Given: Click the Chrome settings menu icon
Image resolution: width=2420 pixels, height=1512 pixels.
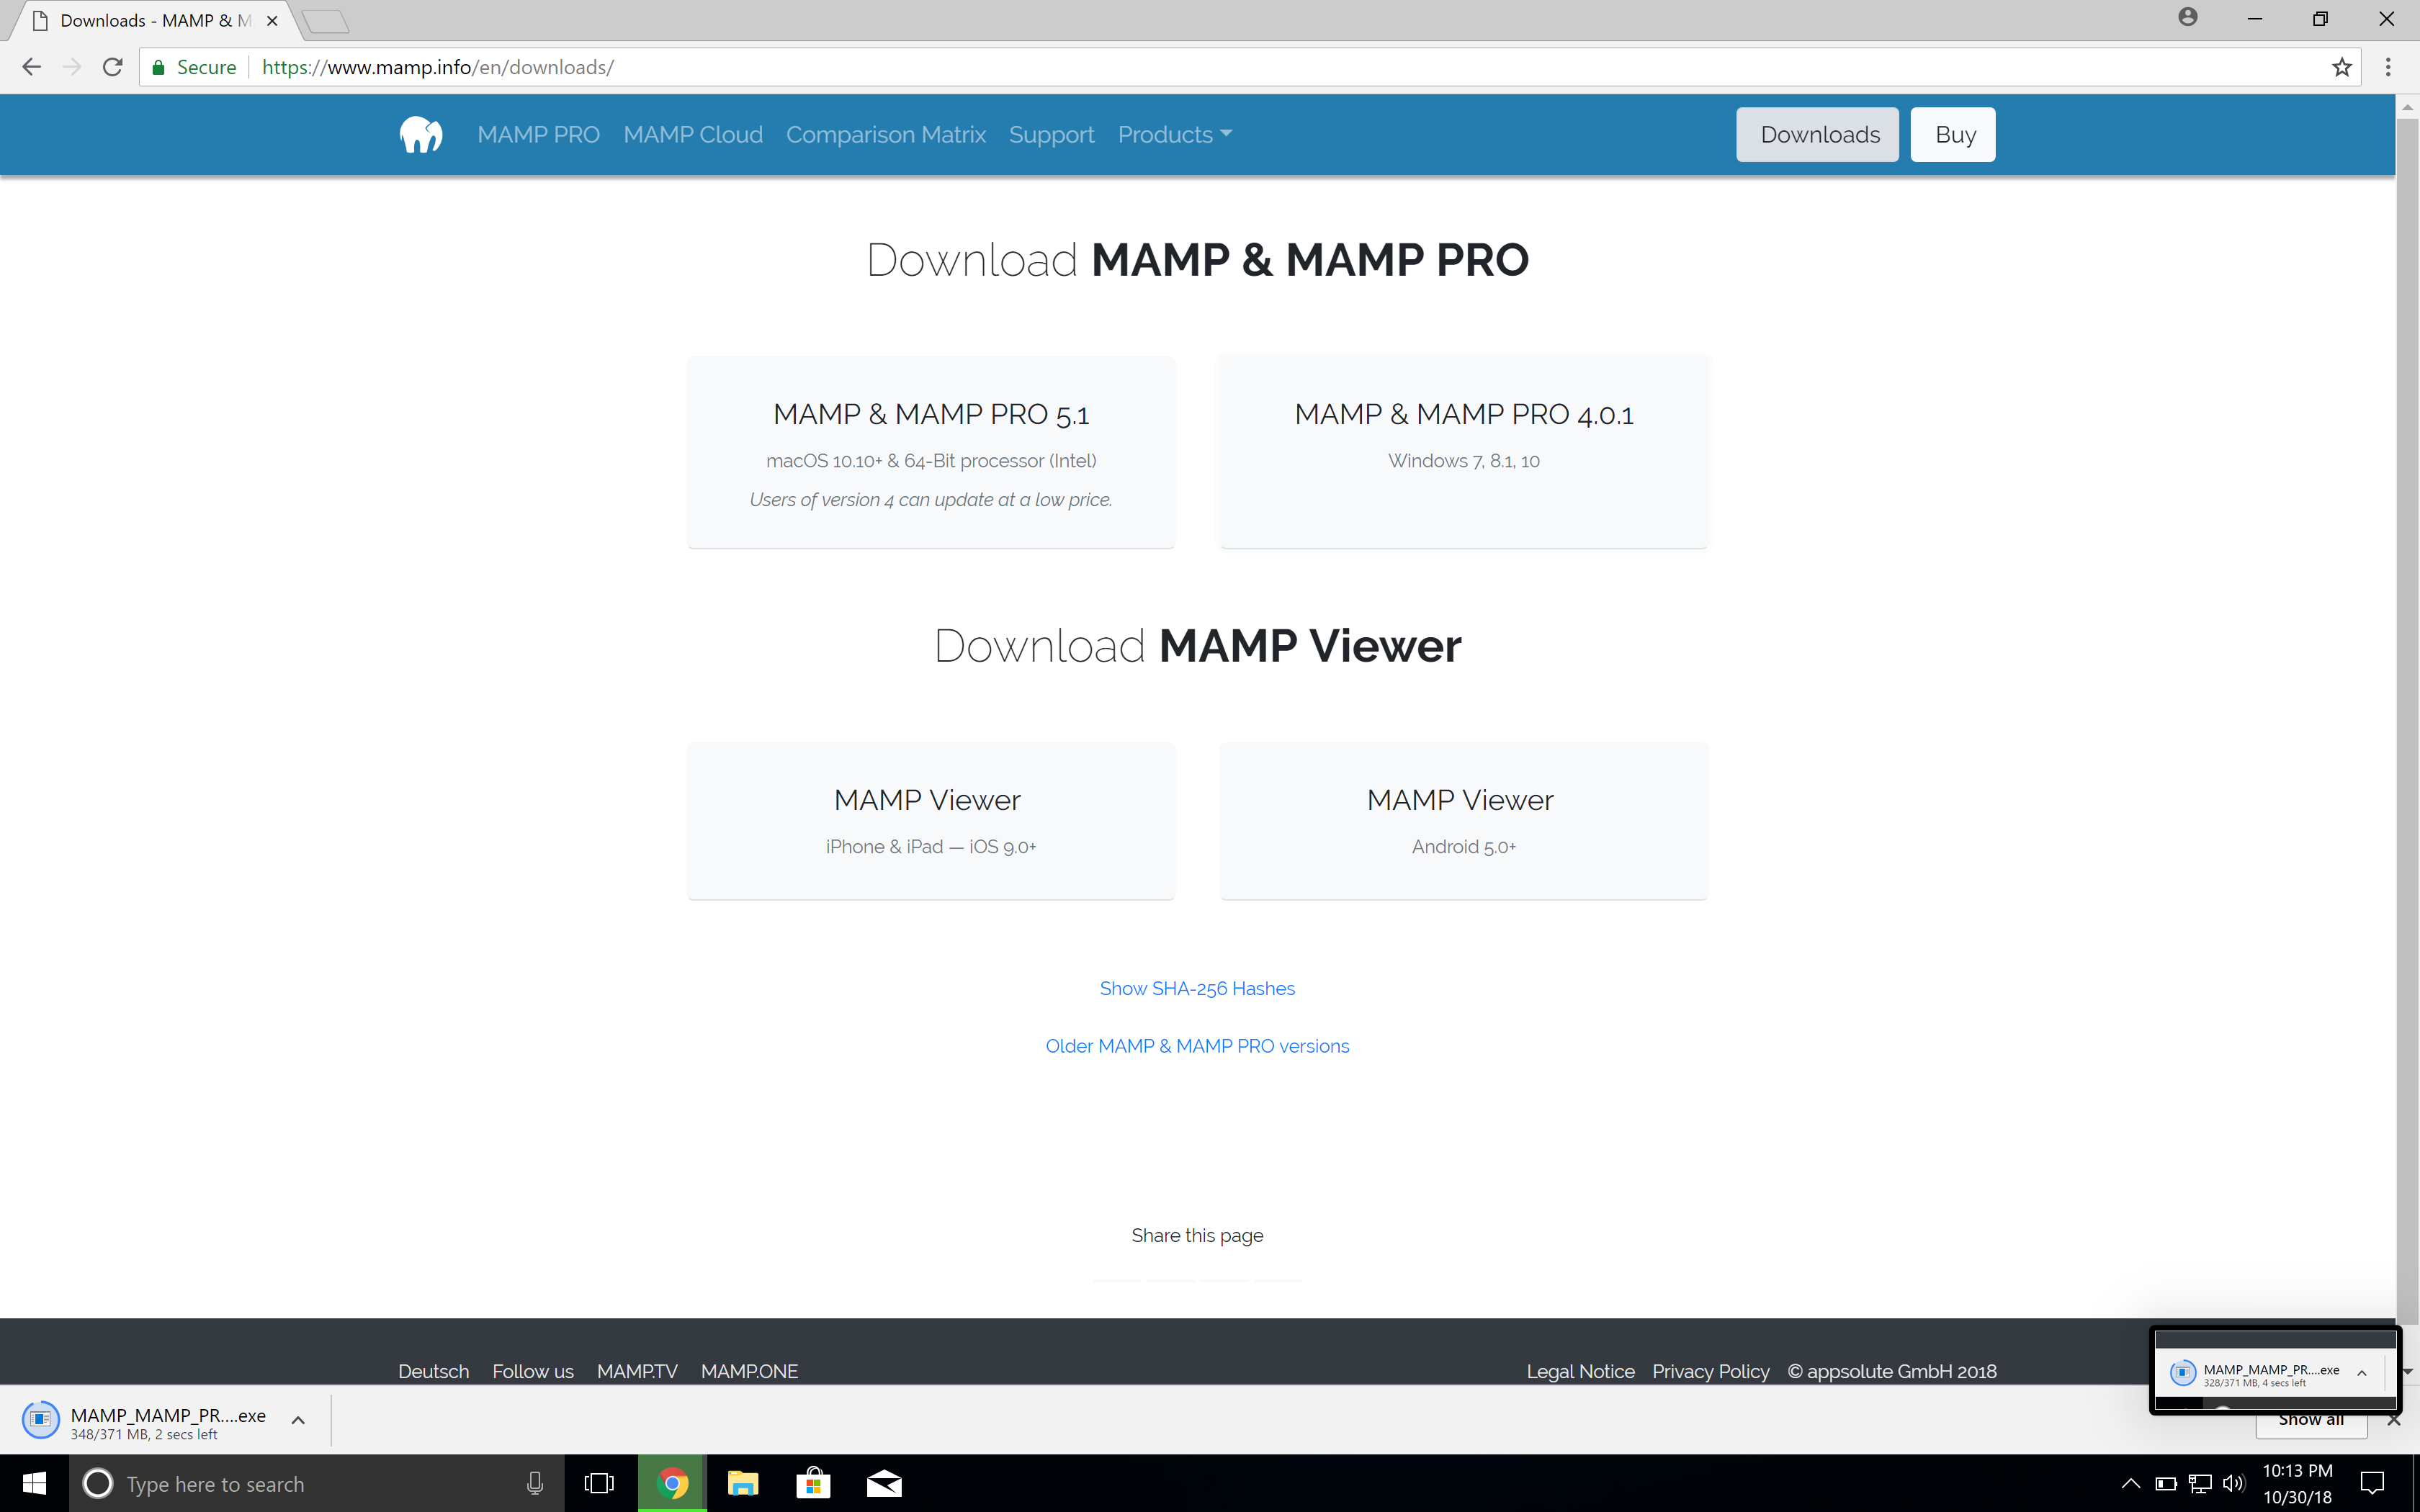Looking at the screenshot, I should (2388, 66).
